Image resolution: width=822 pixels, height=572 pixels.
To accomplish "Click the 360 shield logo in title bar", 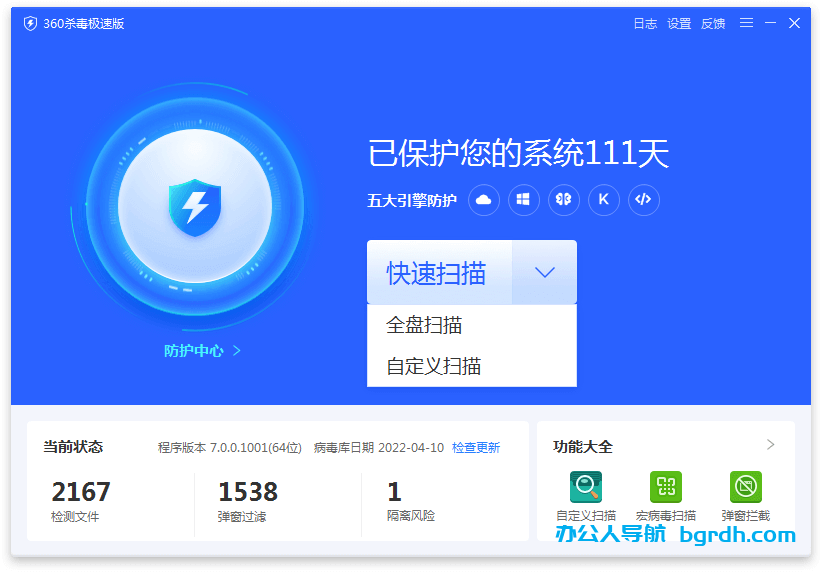I will [30, 24].
